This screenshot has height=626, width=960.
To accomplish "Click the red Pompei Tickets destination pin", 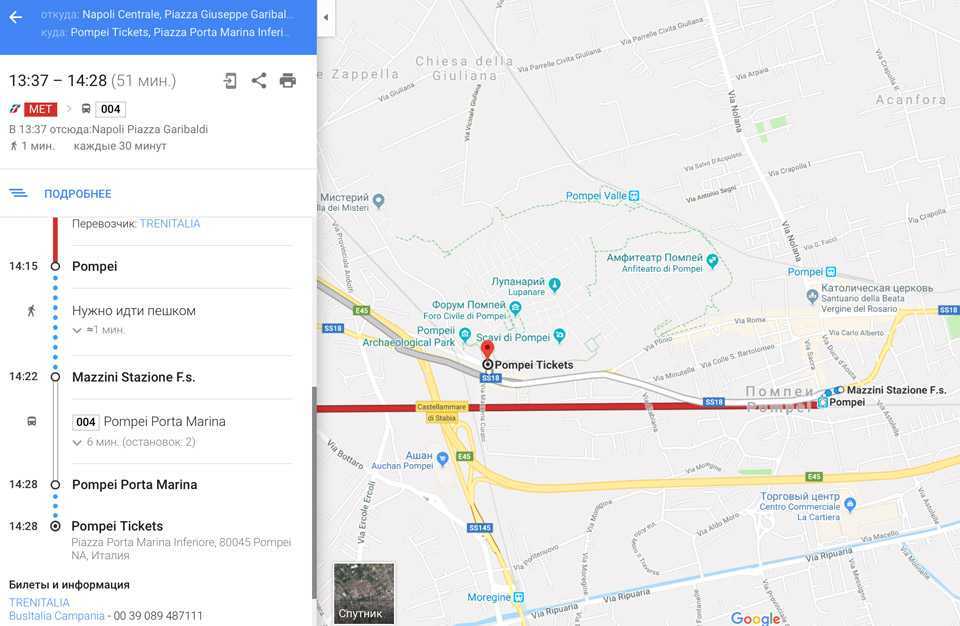I will pos(487,350).
